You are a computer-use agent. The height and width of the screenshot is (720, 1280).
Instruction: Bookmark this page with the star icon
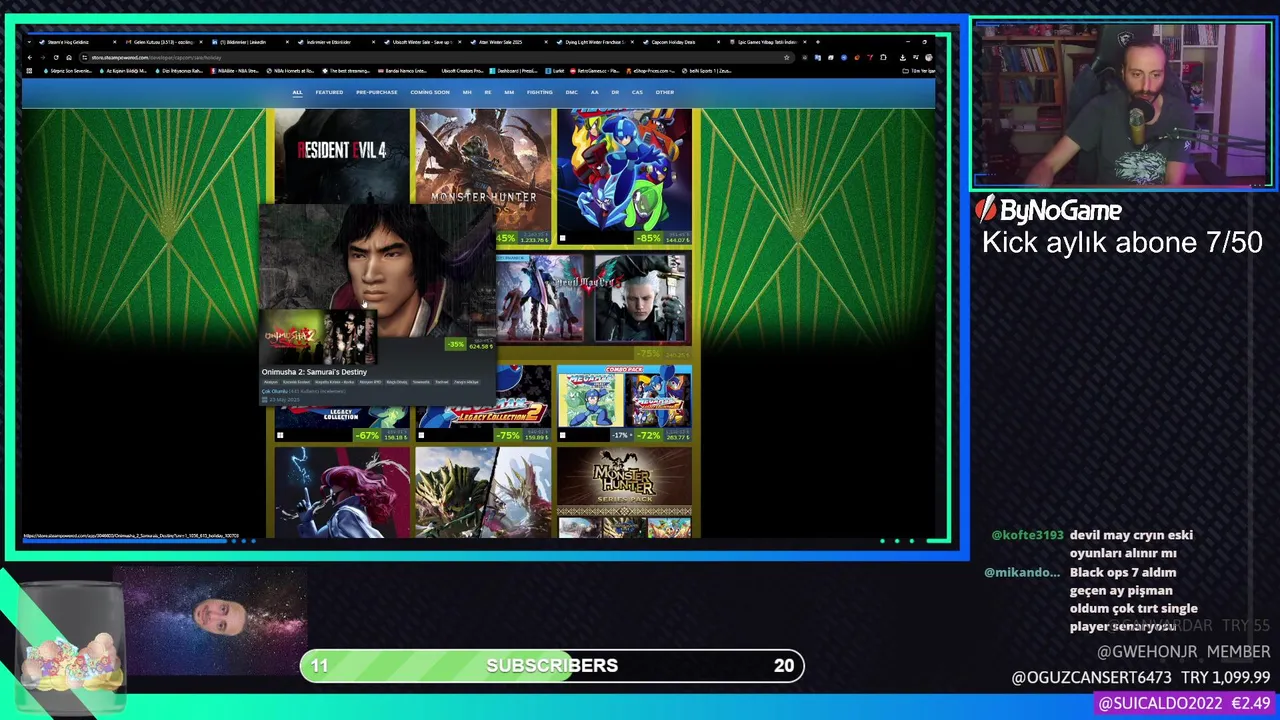(x=786, y=57)
